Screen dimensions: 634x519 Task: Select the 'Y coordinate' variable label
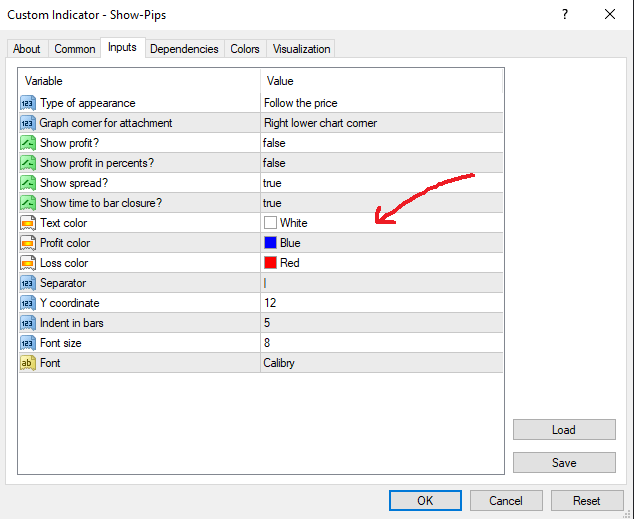point(70,303)
